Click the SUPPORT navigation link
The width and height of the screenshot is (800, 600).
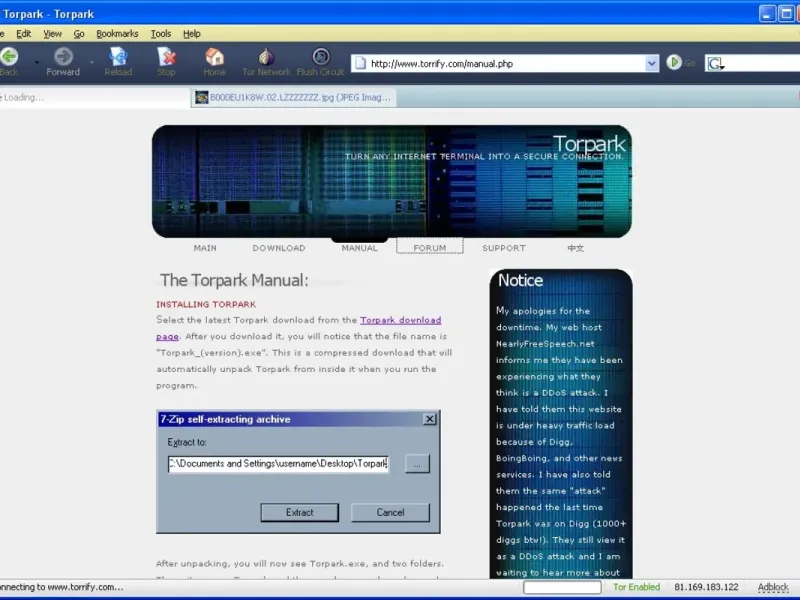pyautogui.click(x=504, y=248)
